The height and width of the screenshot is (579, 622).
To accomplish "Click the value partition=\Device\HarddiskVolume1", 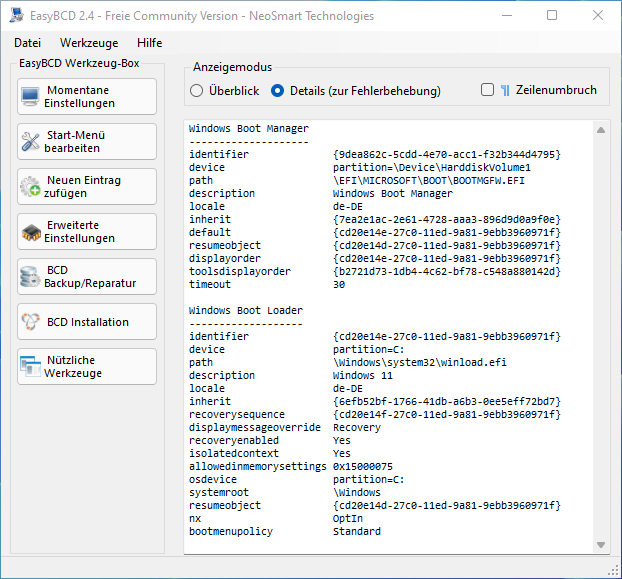I will pyautogui.click(x=432, y=167).
